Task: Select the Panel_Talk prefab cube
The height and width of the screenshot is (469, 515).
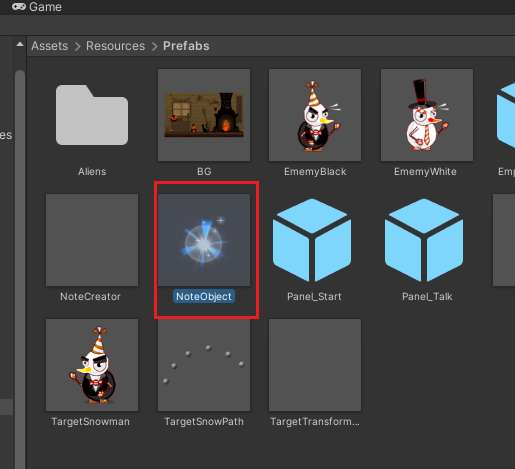Action: (424, 240)
